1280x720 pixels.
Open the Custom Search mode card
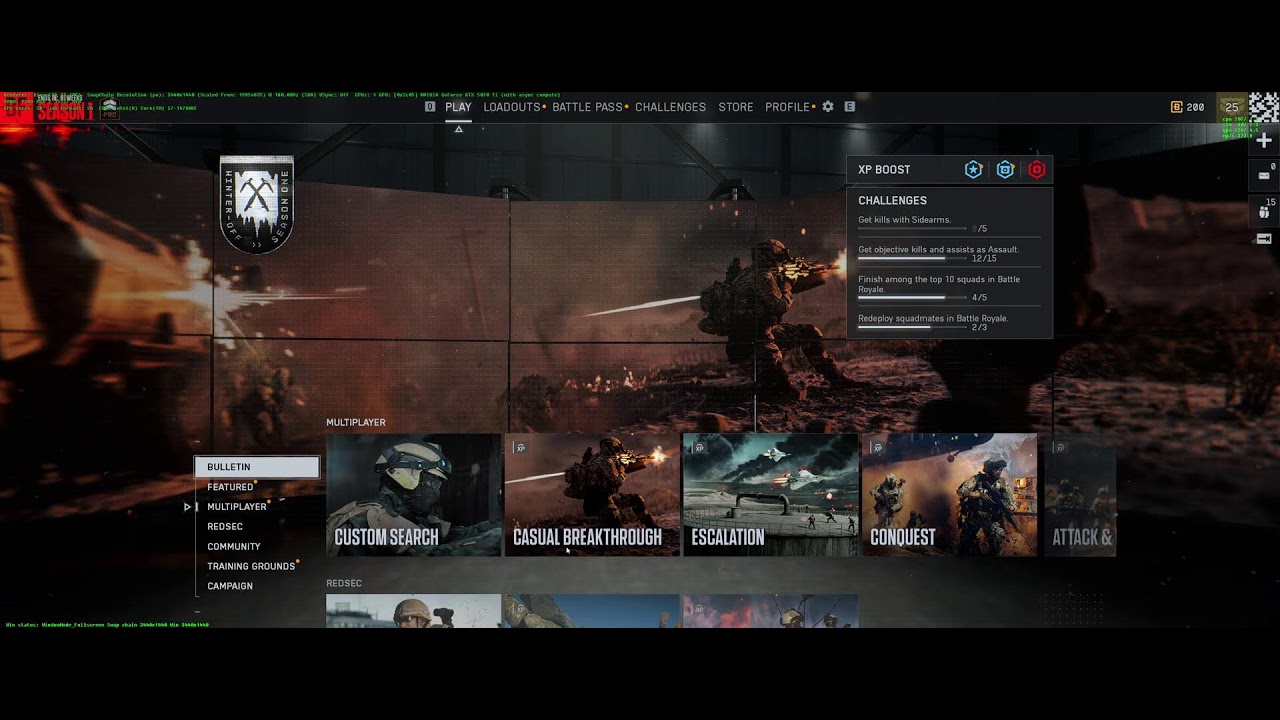[x=414, y=495]
